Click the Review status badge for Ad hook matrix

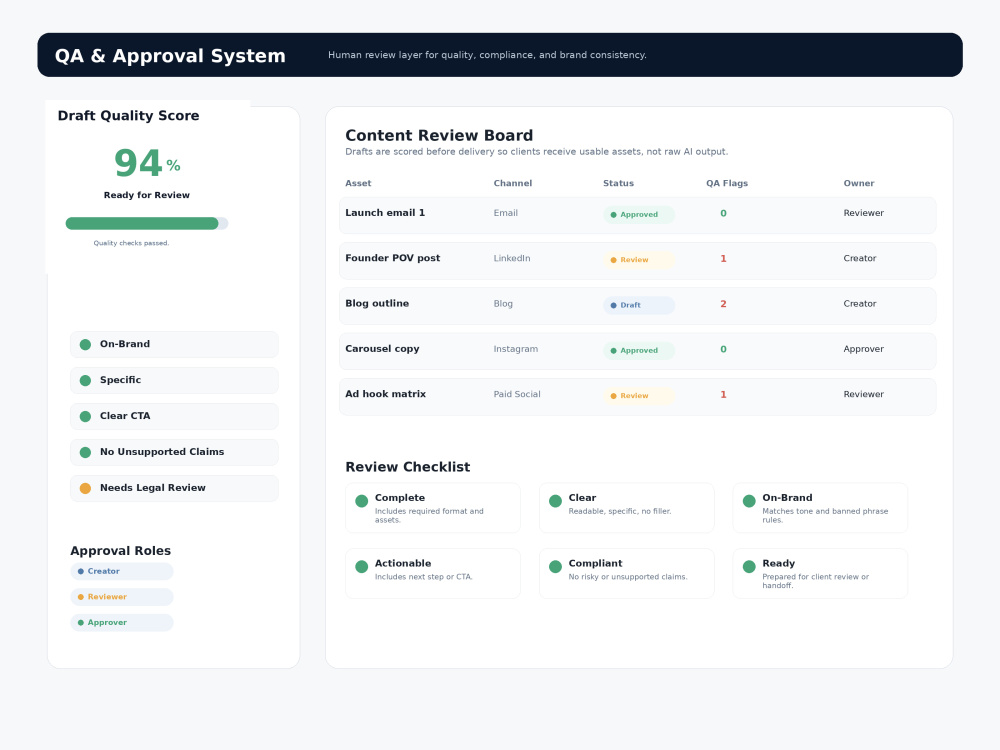tap(639, 396)
